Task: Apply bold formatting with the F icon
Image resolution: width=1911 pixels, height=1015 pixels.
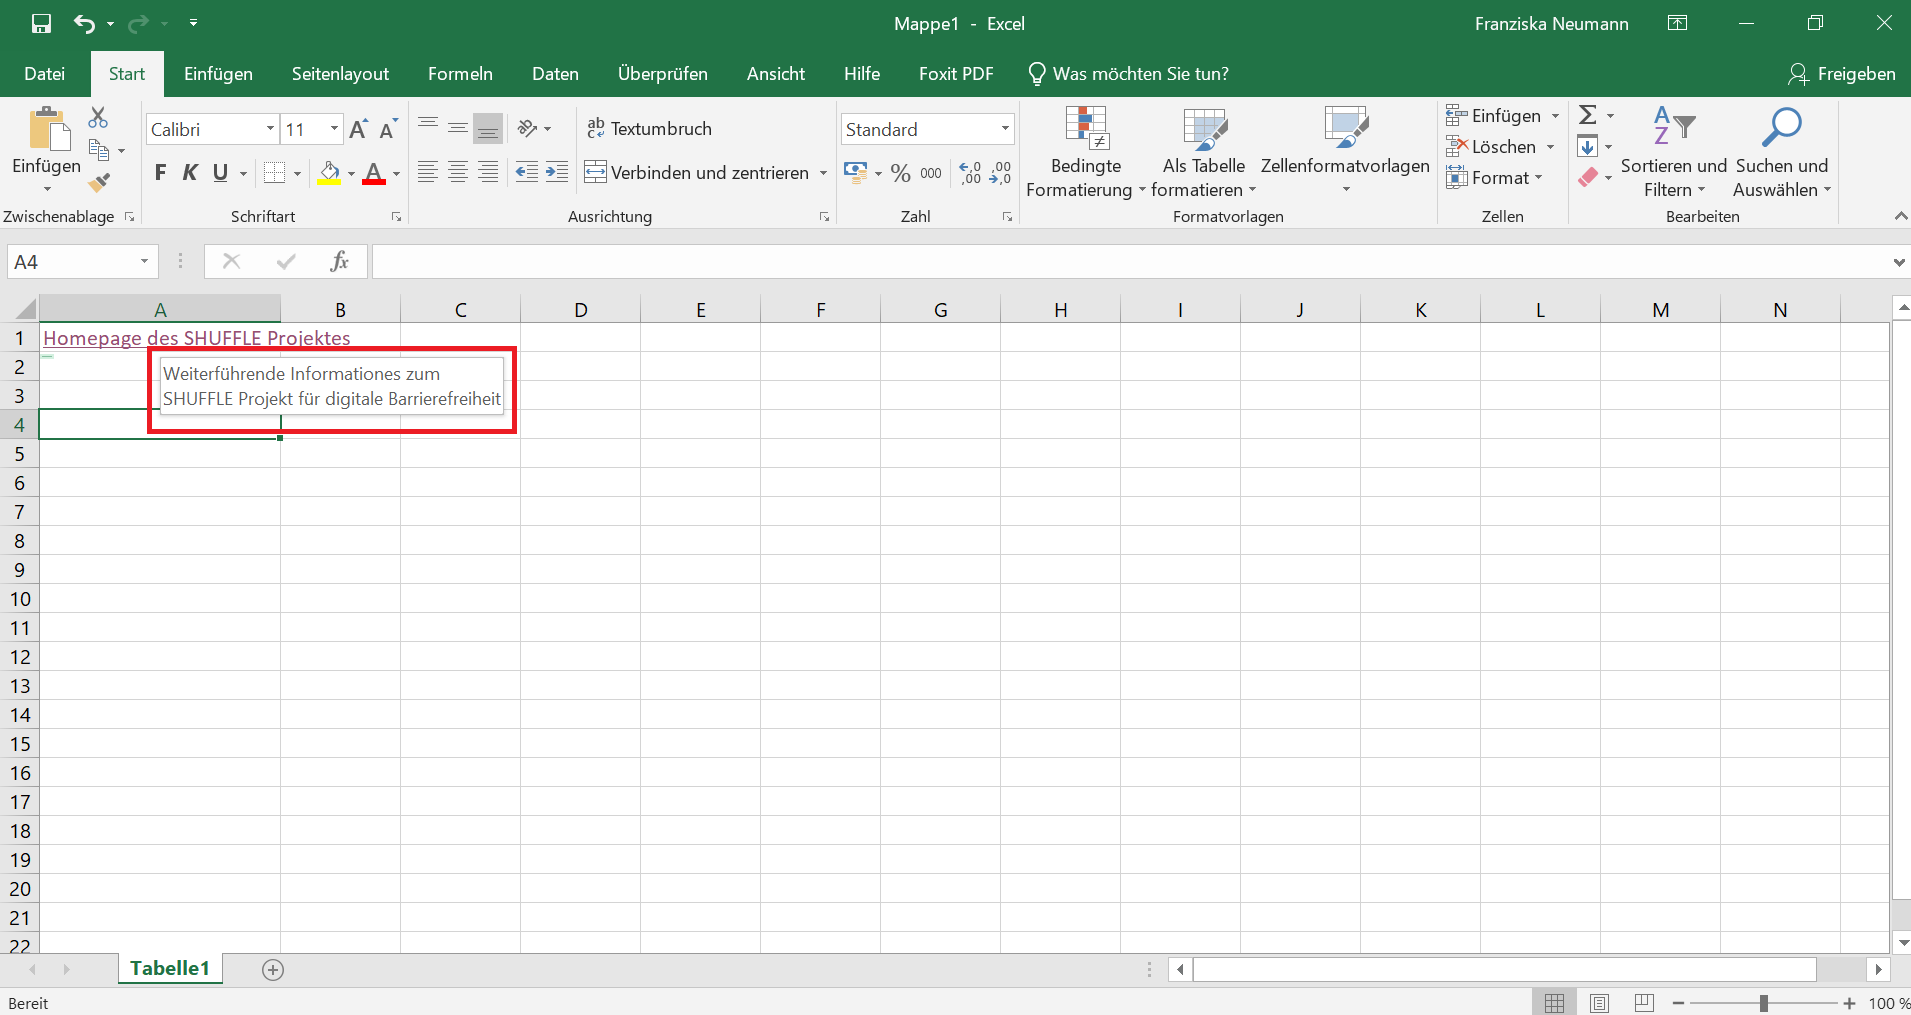Action: click(161, 172)
